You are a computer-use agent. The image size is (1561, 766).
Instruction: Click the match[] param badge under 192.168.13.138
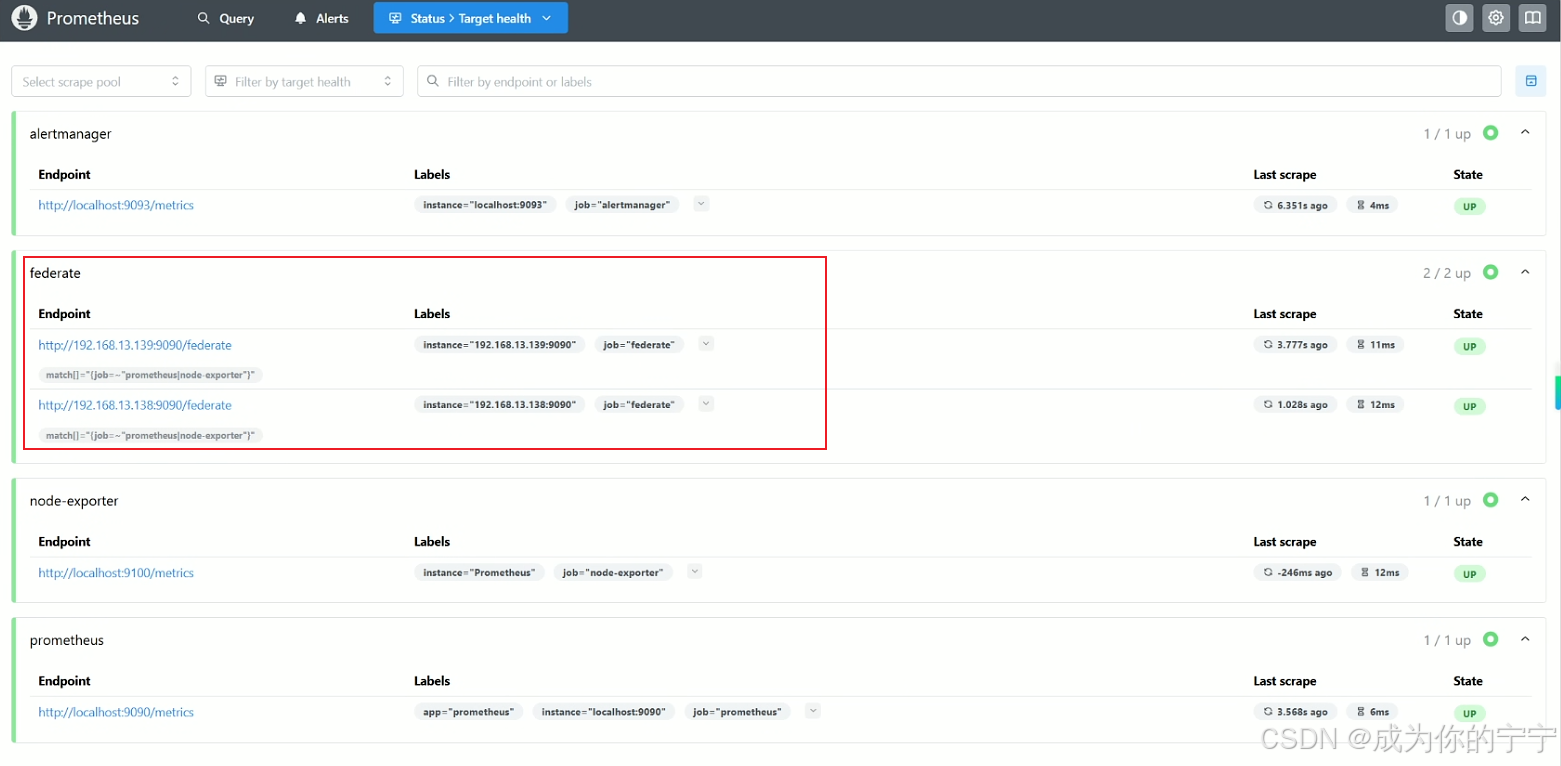(x=150, y=435)
